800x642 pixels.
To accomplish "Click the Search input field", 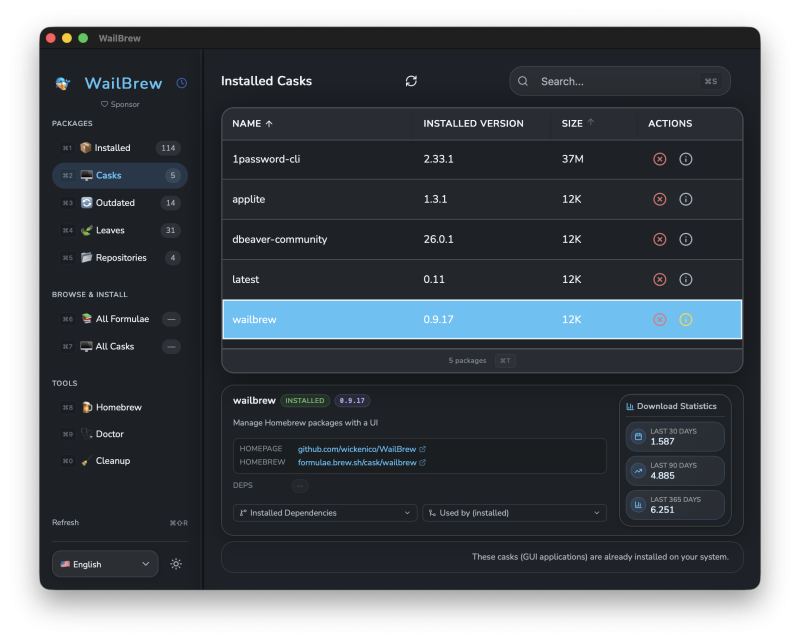I will point(620,81).
